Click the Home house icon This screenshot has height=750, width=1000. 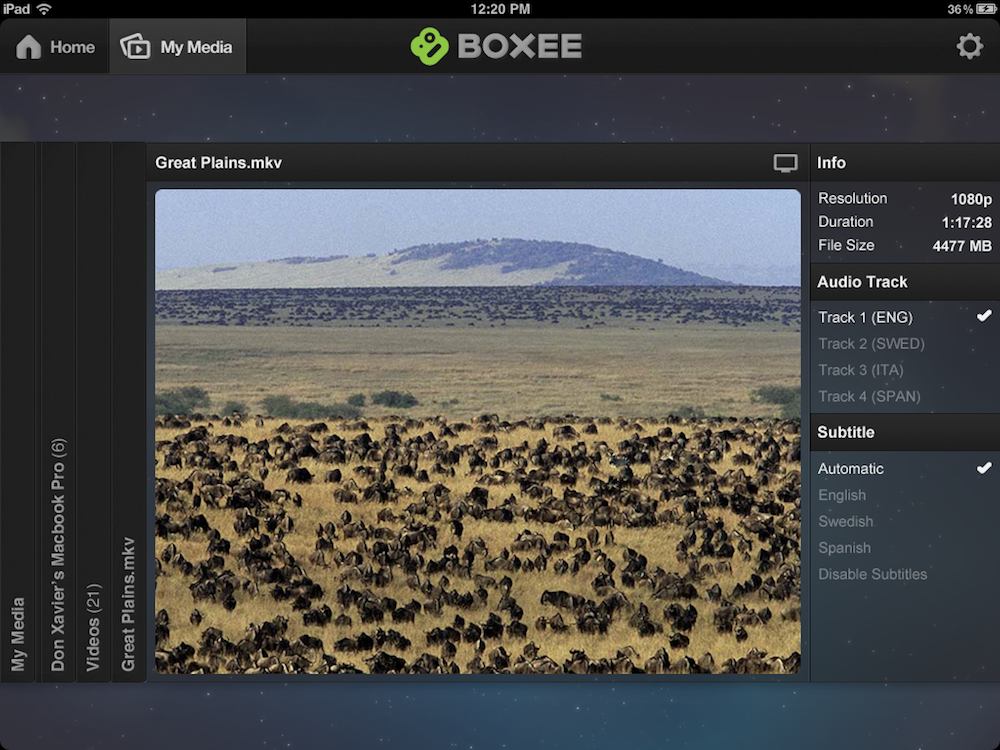point(29,47)
